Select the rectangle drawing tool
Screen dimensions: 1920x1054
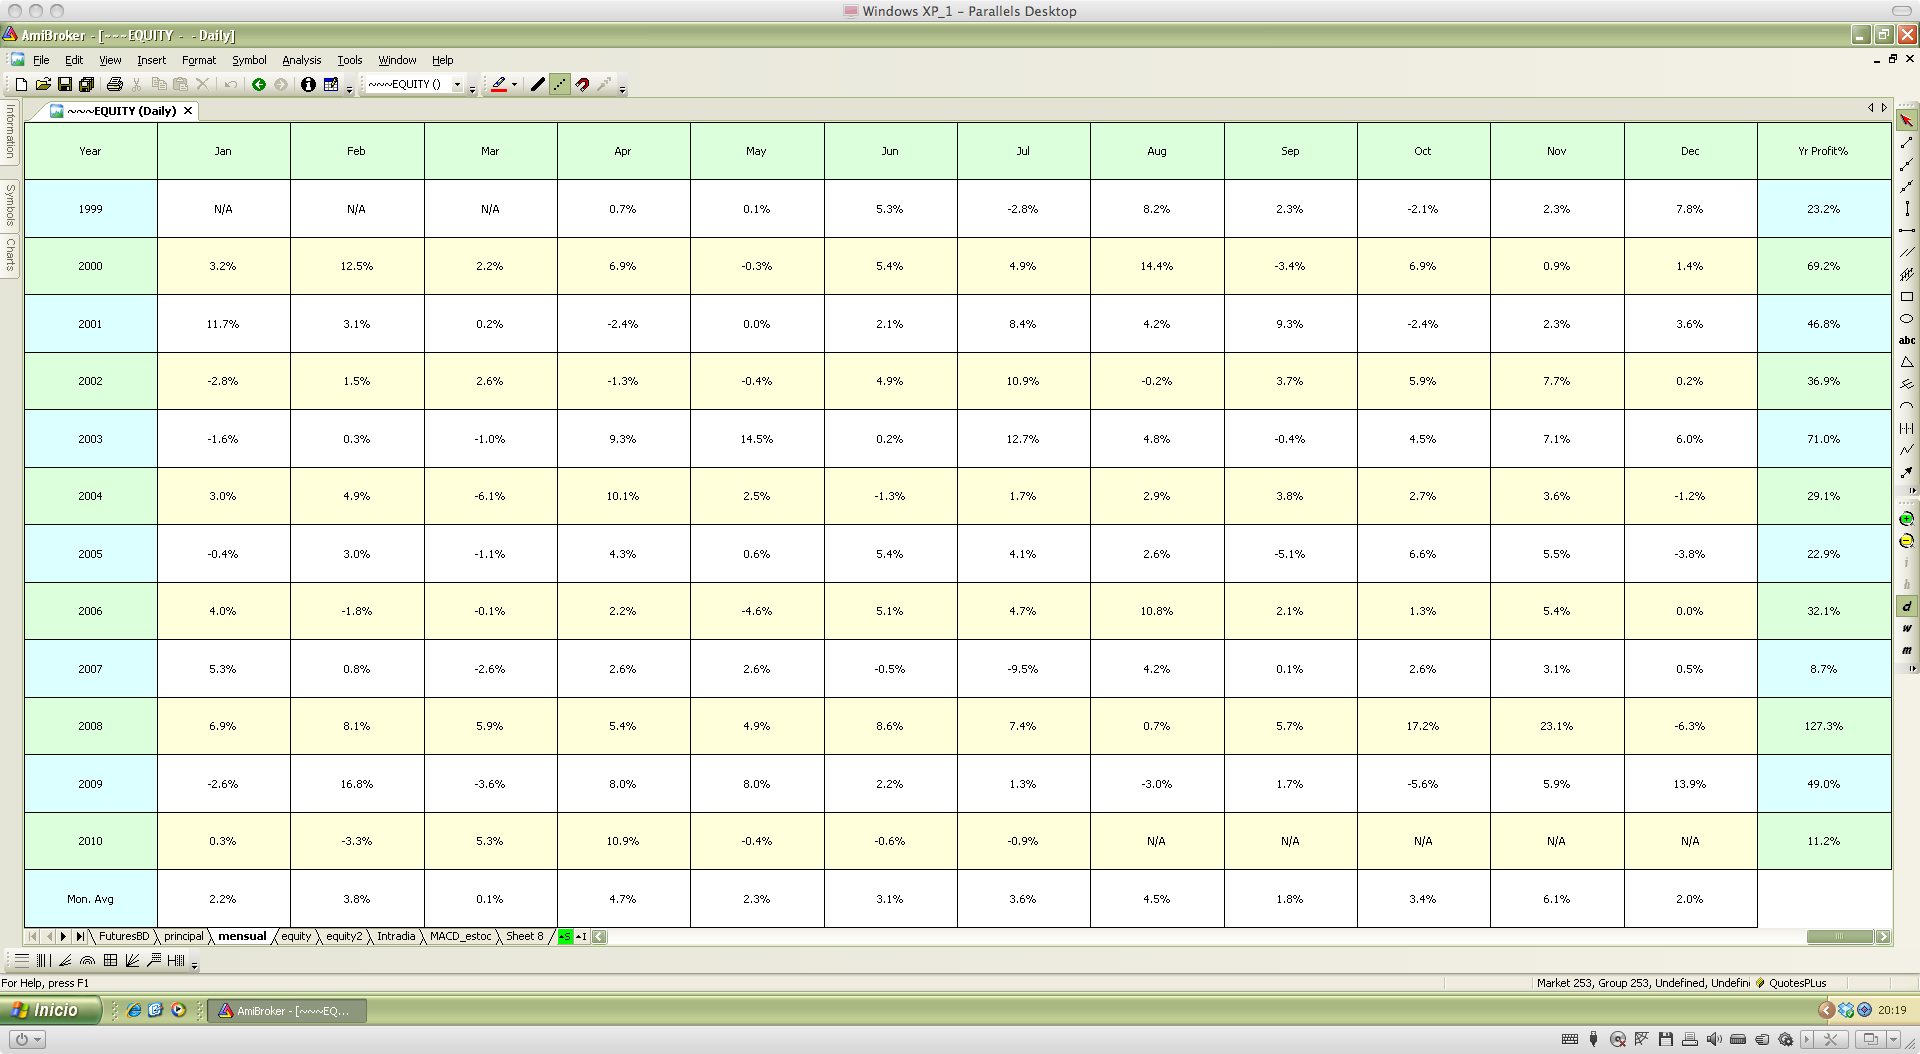click(x=1907, y=297)
